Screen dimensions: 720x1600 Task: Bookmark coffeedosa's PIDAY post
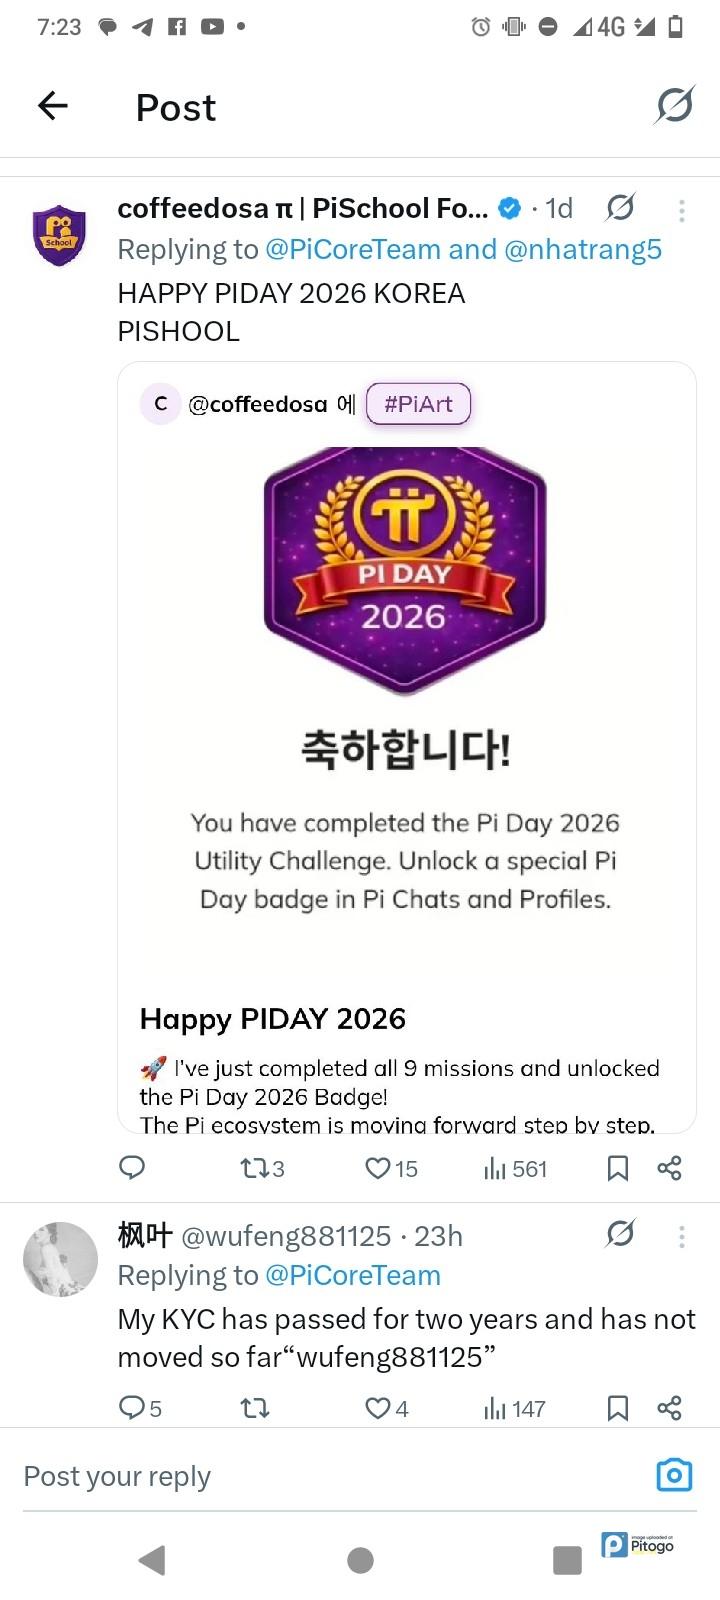click(x=618, y=1168)
